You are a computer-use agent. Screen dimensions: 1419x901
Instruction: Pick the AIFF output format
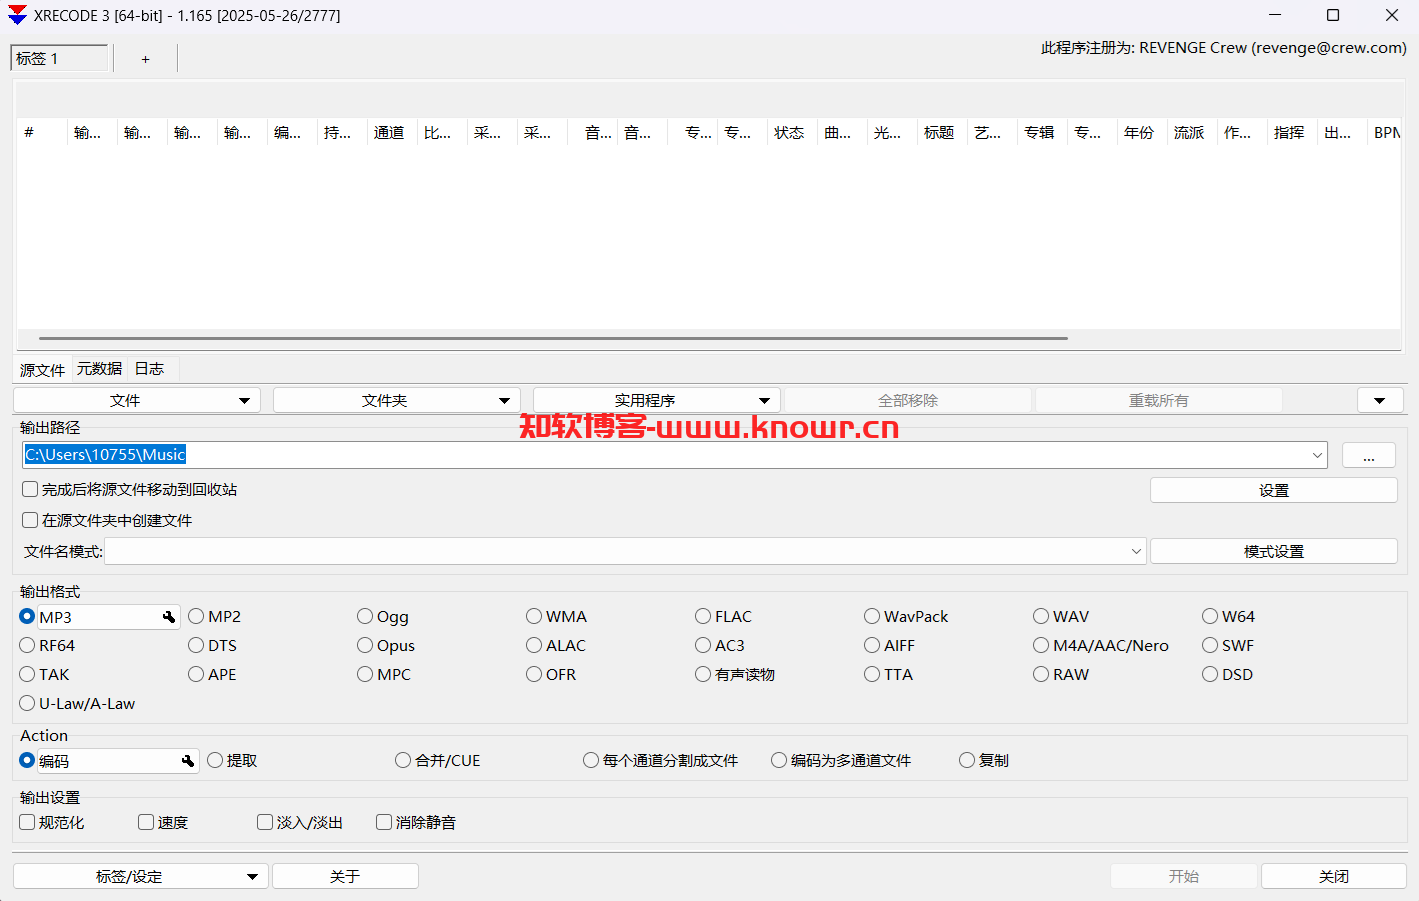pos(890,646)
